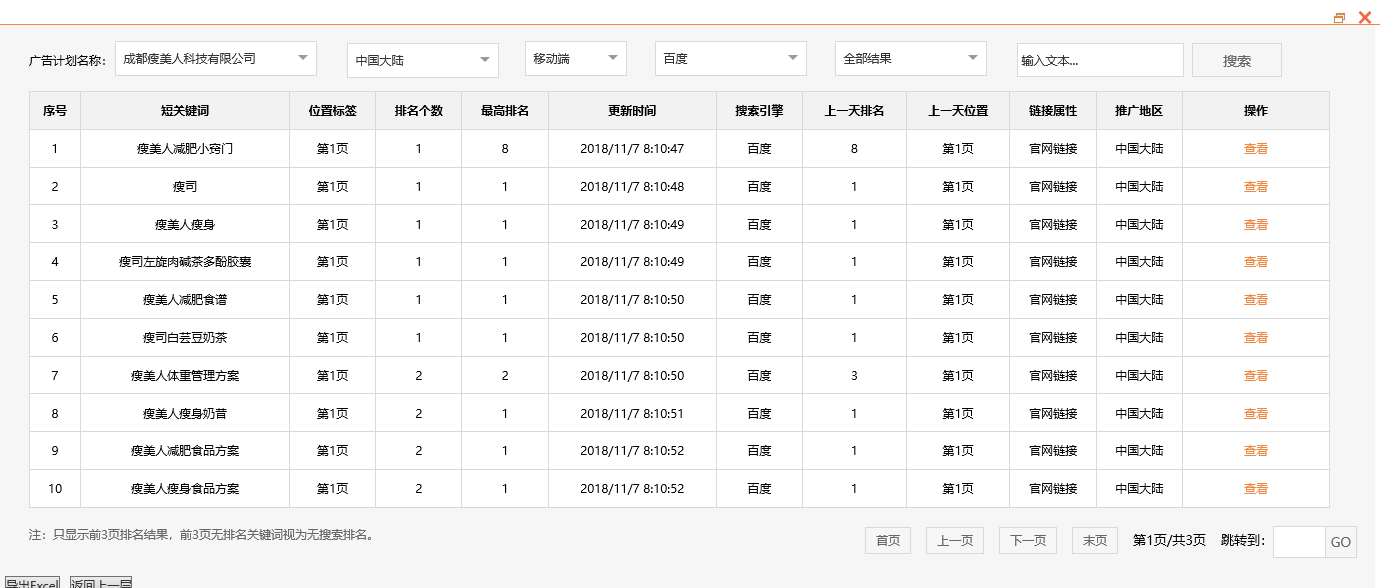Viewport: 1380px width, 588px height.
Task: View details for keyword 瘦美人减肥小窍门
Action: pos(1255,148)
